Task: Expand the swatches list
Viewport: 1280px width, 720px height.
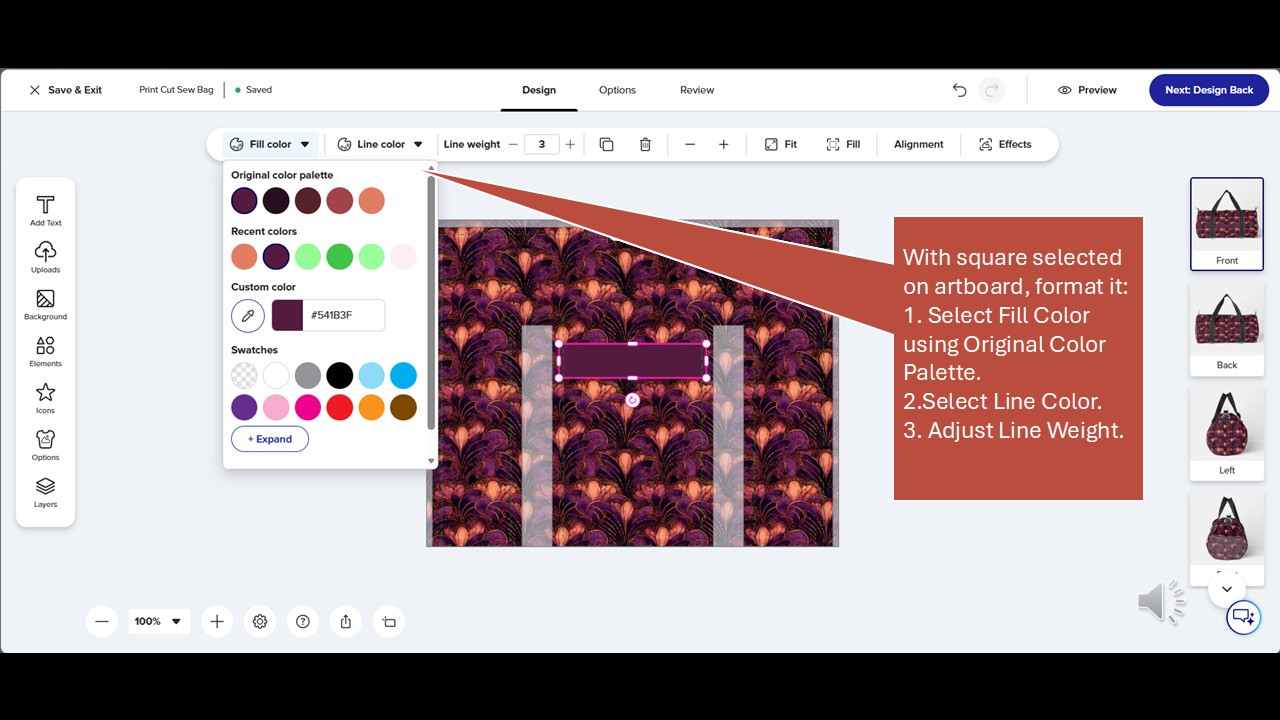Action: point(270,439)
